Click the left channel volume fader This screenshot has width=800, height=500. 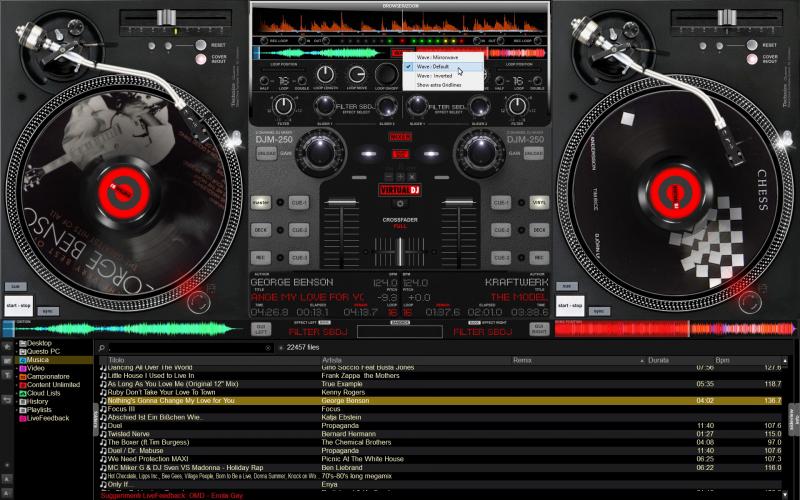click(341, 203)
